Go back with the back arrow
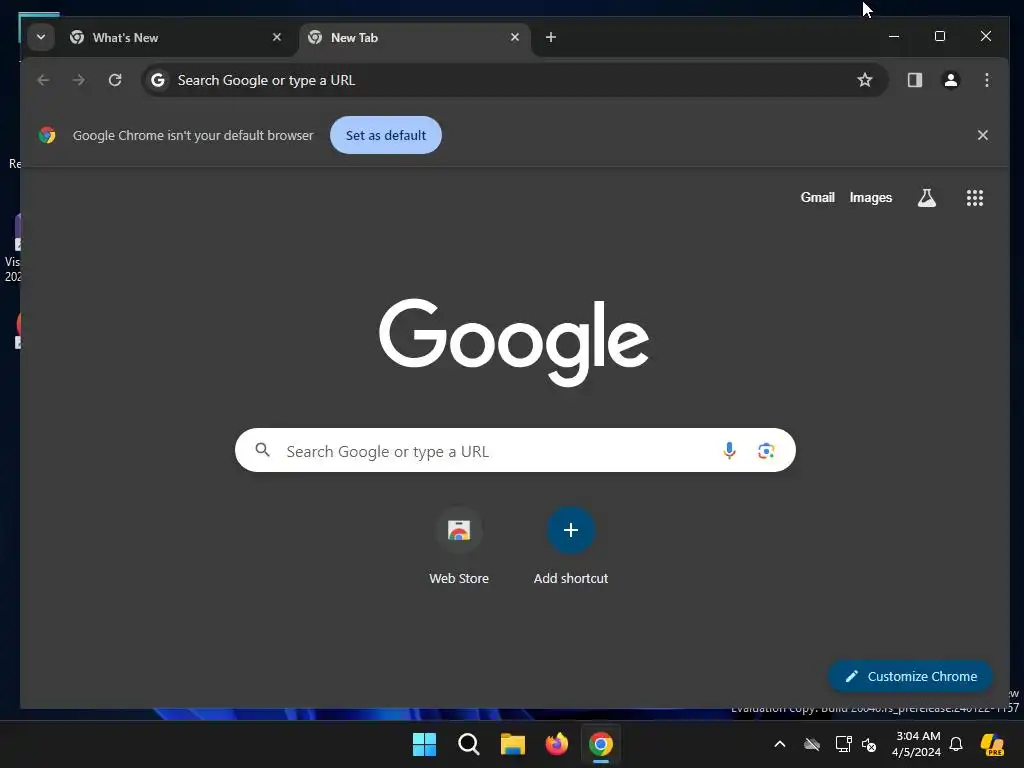 pyautogui.click(x=43, y=80)
